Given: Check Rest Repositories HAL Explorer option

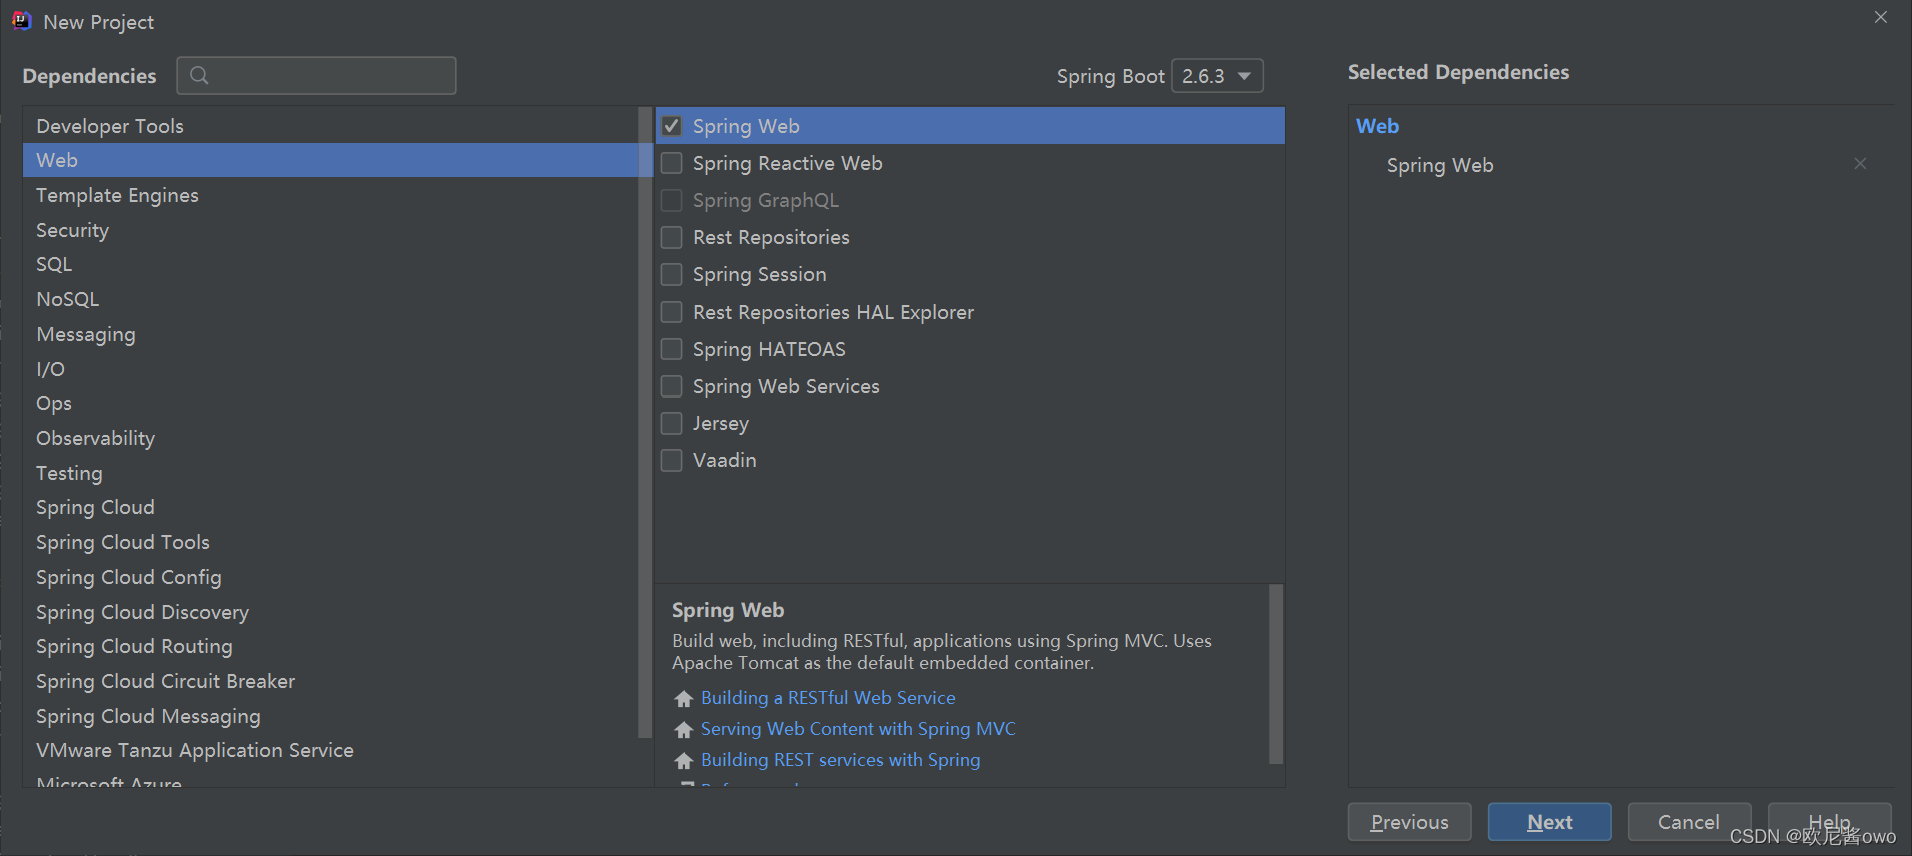Looking at the screenshot, I should (672, 312).
